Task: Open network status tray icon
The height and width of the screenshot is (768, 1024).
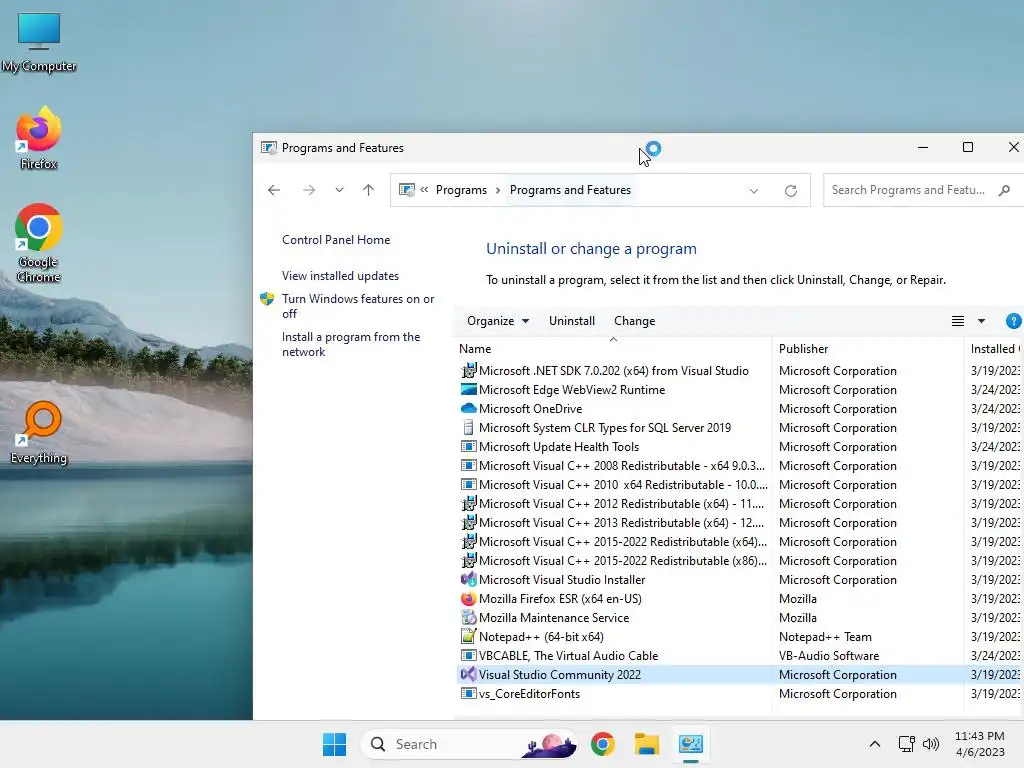Action: [x=906, y=744]
